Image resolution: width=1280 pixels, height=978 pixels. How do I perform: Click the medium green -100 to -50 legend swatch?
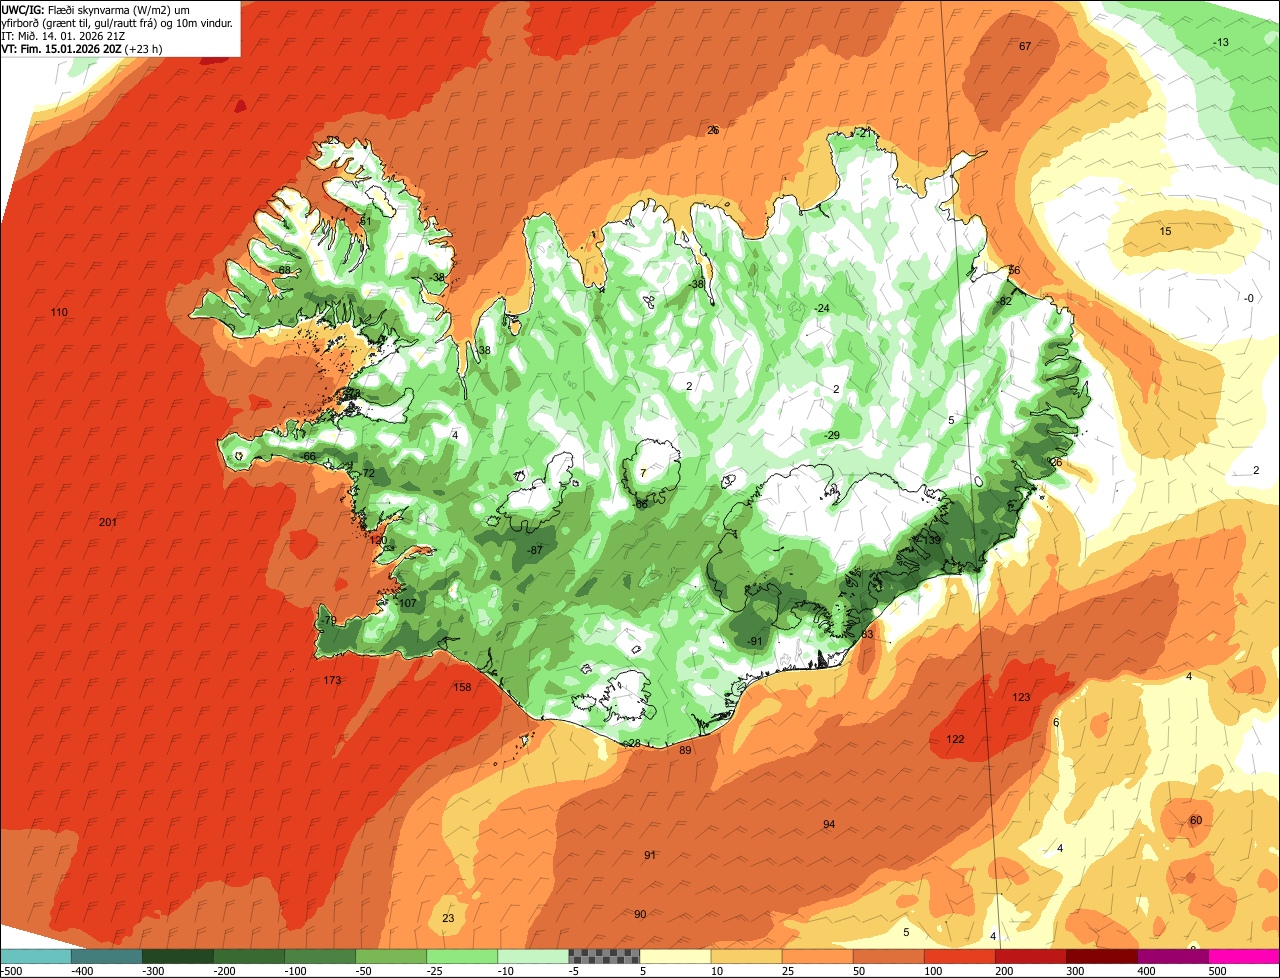pyautogui.click(x=320, y=956)
